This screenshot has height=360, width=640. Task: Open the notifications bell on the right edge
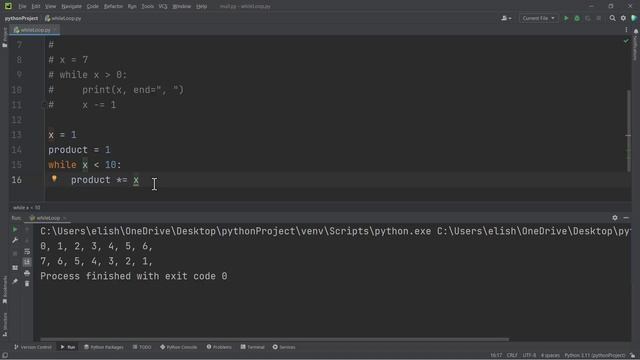tap(636, 31)
